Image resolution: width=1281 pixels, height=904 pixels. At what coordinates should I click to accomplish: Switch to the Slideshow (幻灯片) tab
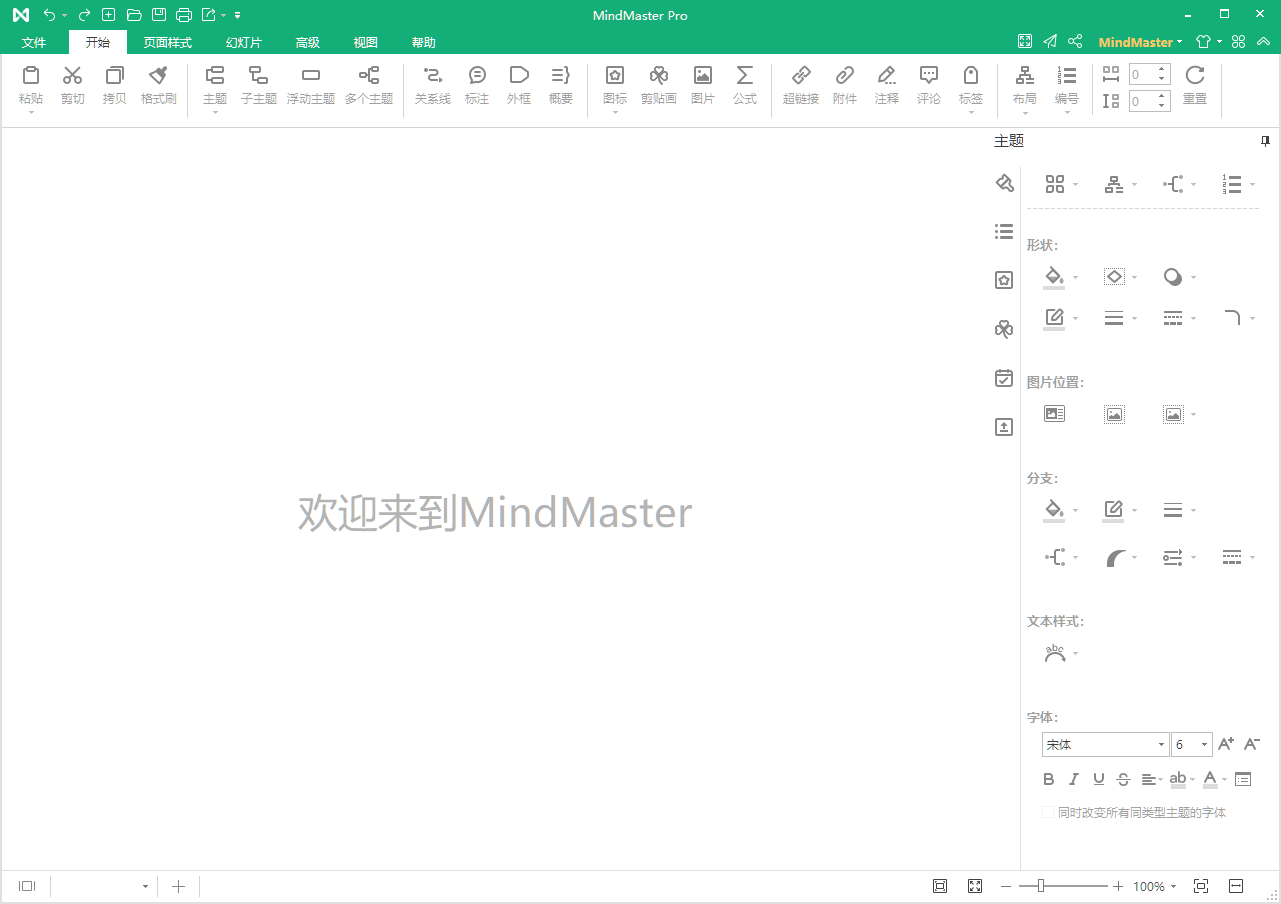(x=244, y=43)
